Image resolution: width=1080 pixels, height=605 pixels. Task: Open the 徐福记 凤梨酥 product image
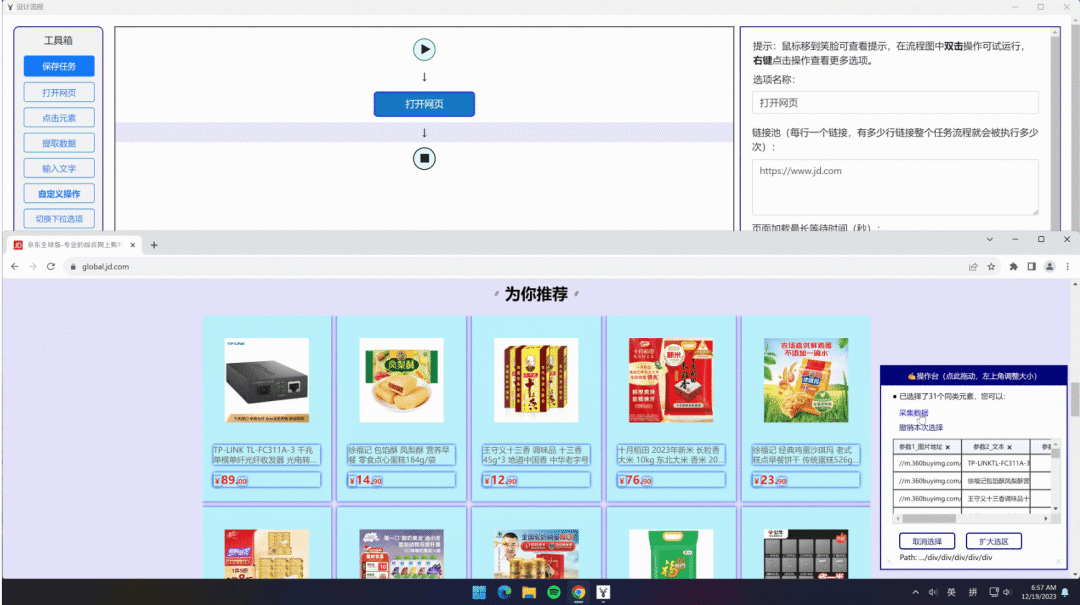(x=402, y=380)
